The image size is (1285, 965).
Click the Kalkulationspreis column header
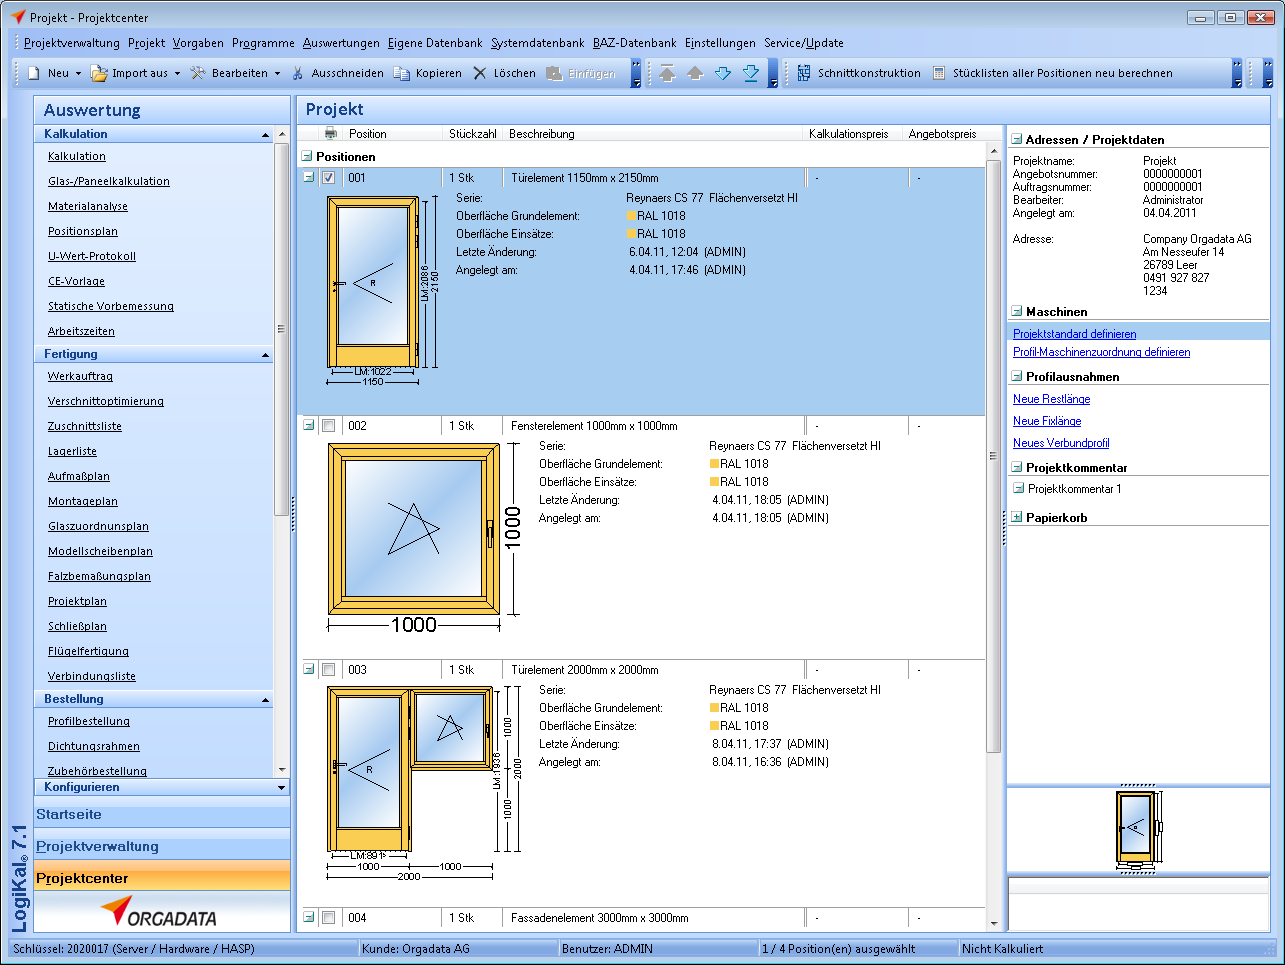click(849, 134)
